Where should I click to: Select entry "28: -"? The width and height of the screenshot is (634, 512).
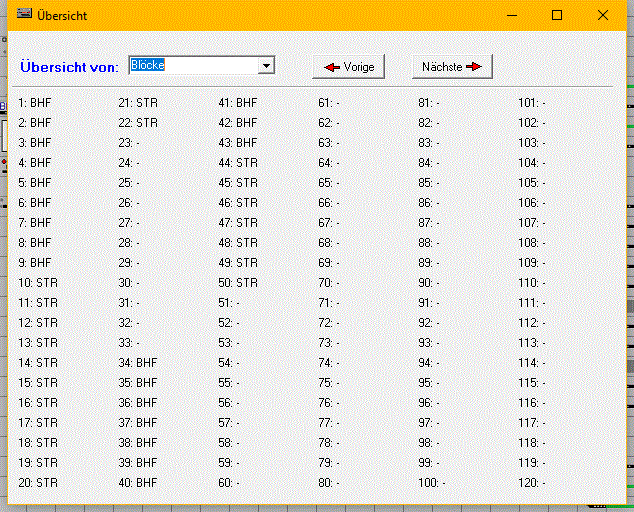(x=129, y=243)
